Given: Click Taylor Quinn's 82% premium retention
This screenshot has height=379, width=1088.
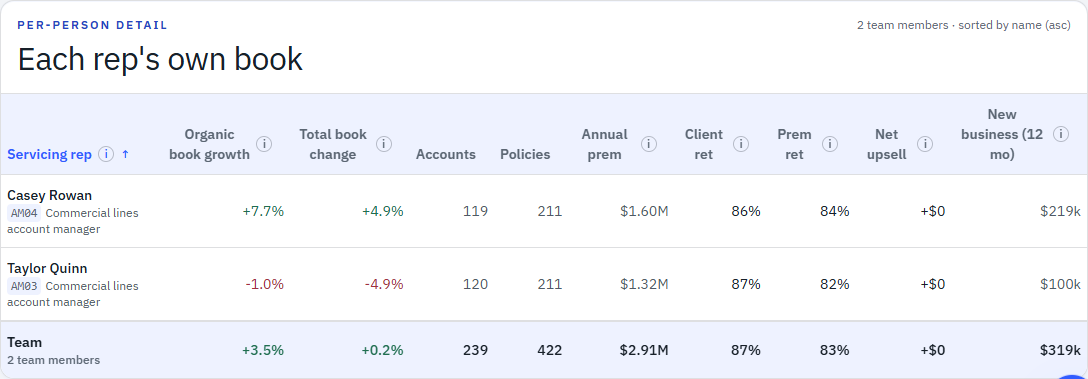Looking at the screenshot, I should click(x=835, y=284).
